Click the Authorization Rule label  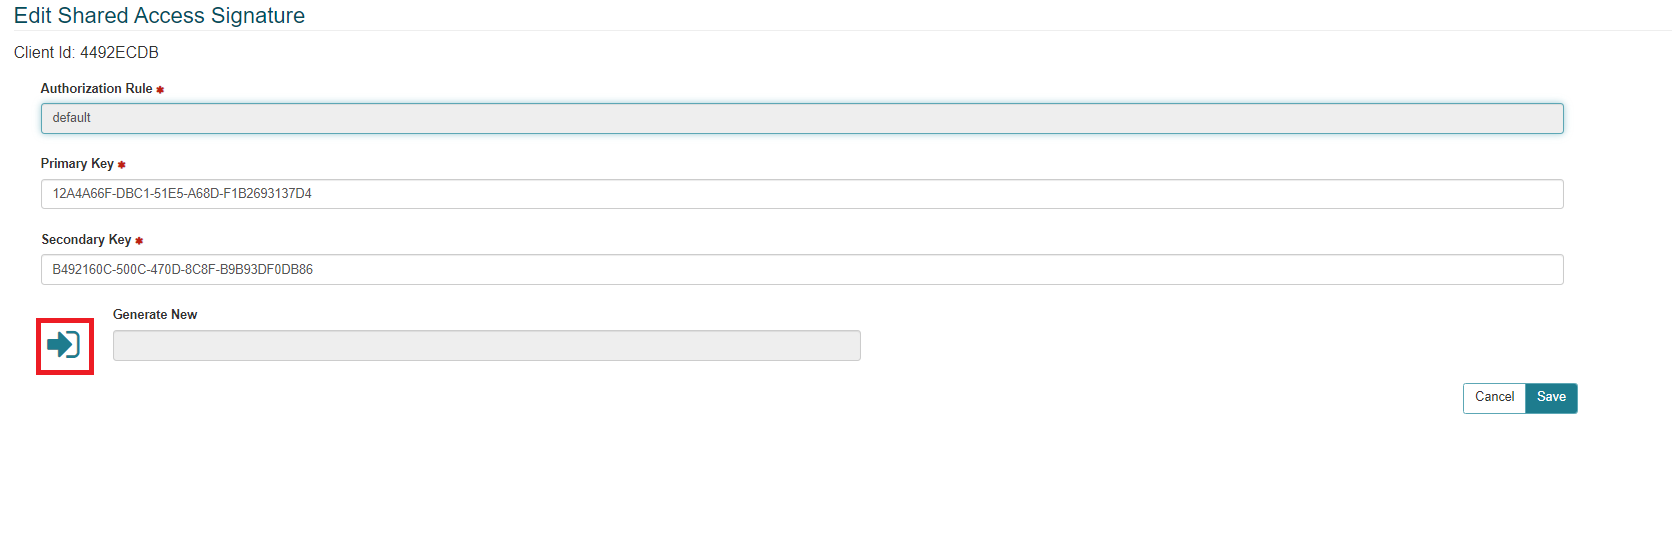click(96, 89)
